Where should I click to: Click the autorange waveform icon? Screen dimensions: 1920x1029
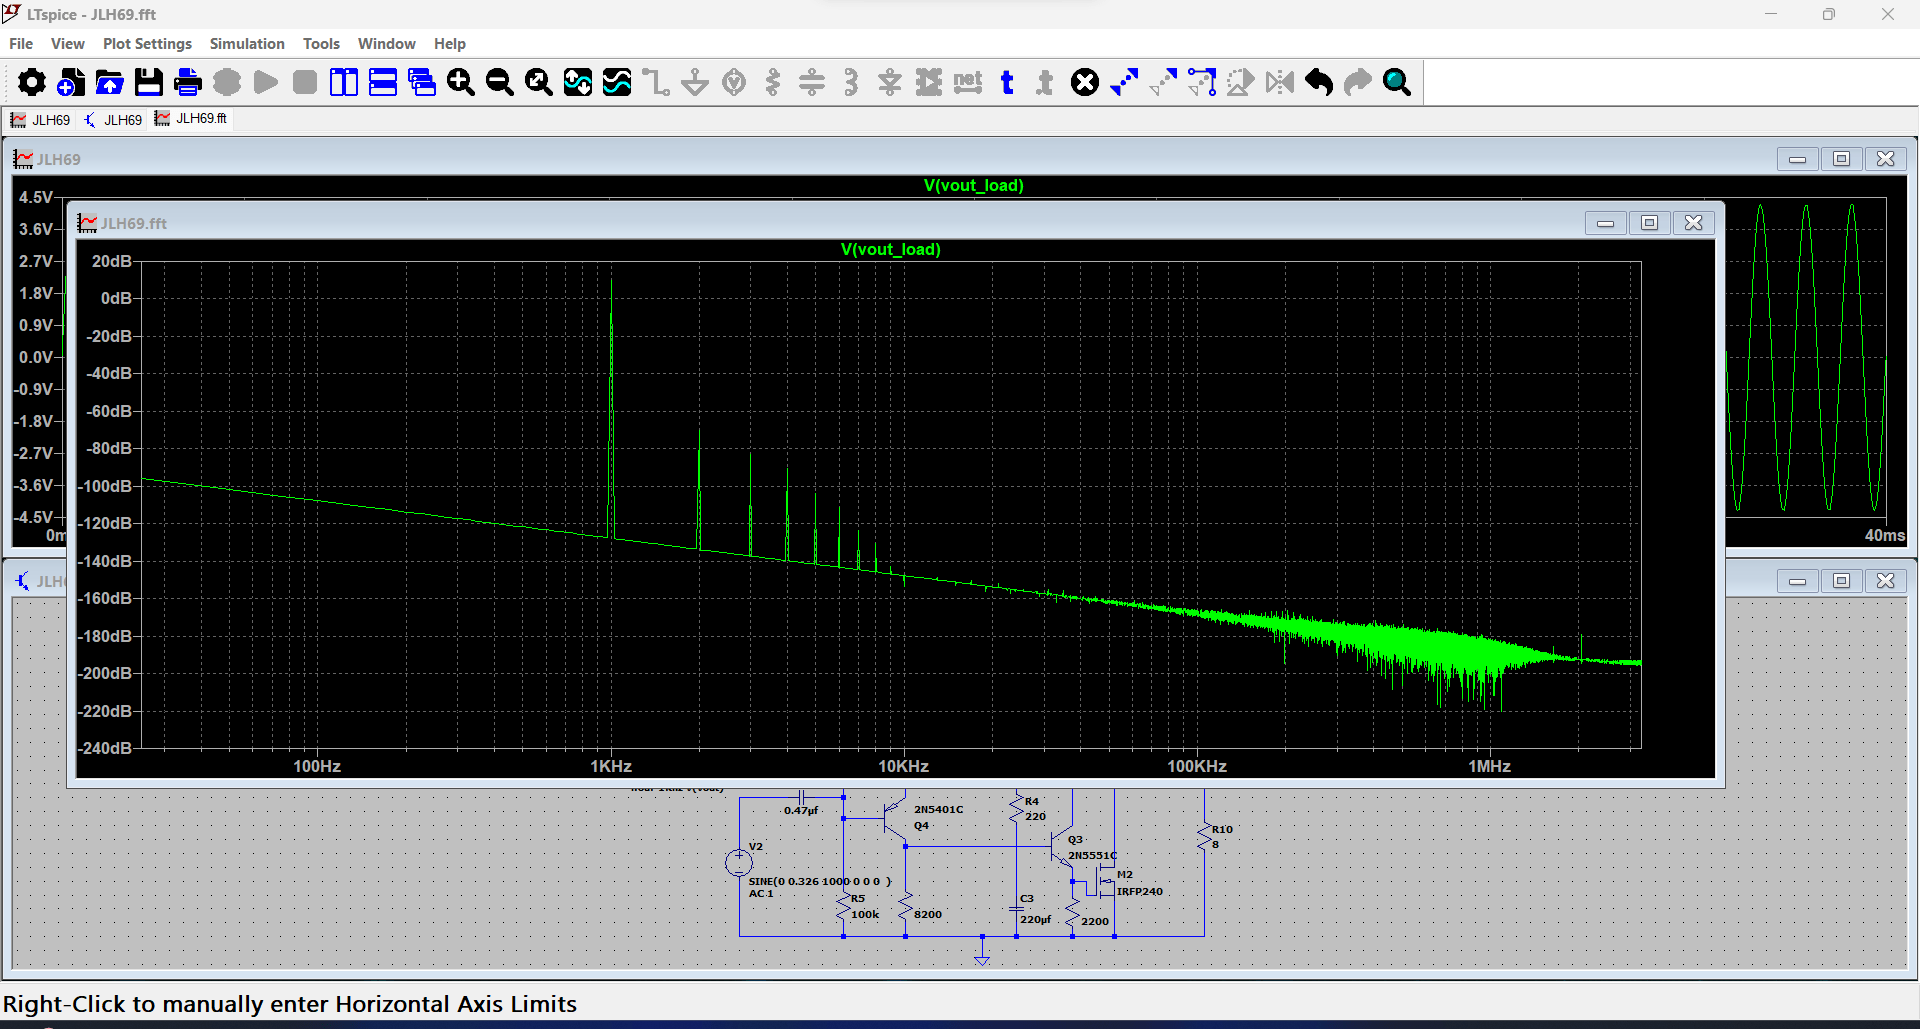578,82
